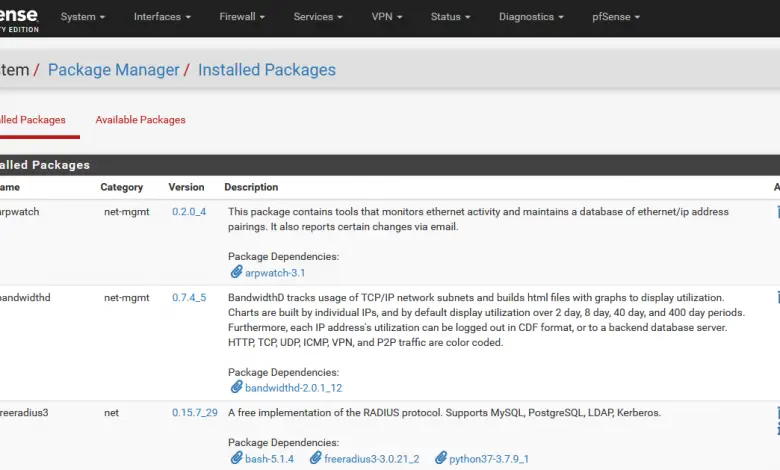780x470 pixels.
Task: Click the paperclip icon next to bash-5.1.4
Action: tap(236, 458)
